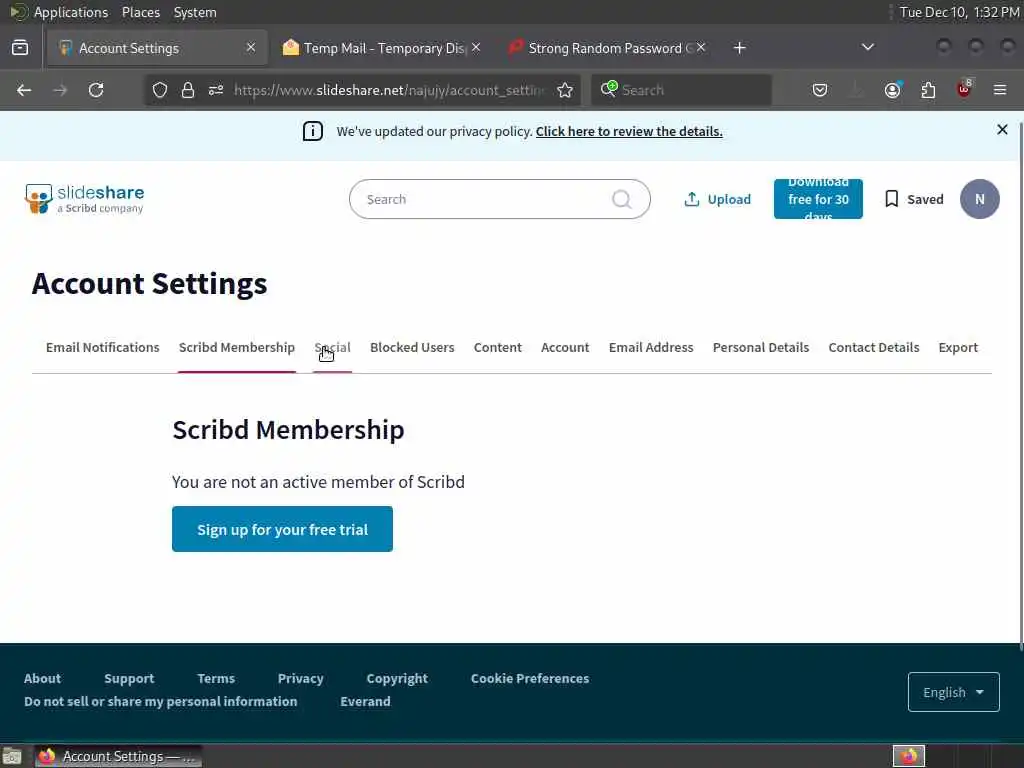Image resolution: width=1024 pixels, height=768 pixels.
Task: Open the N user avatar menu
Action: point(980,199)
